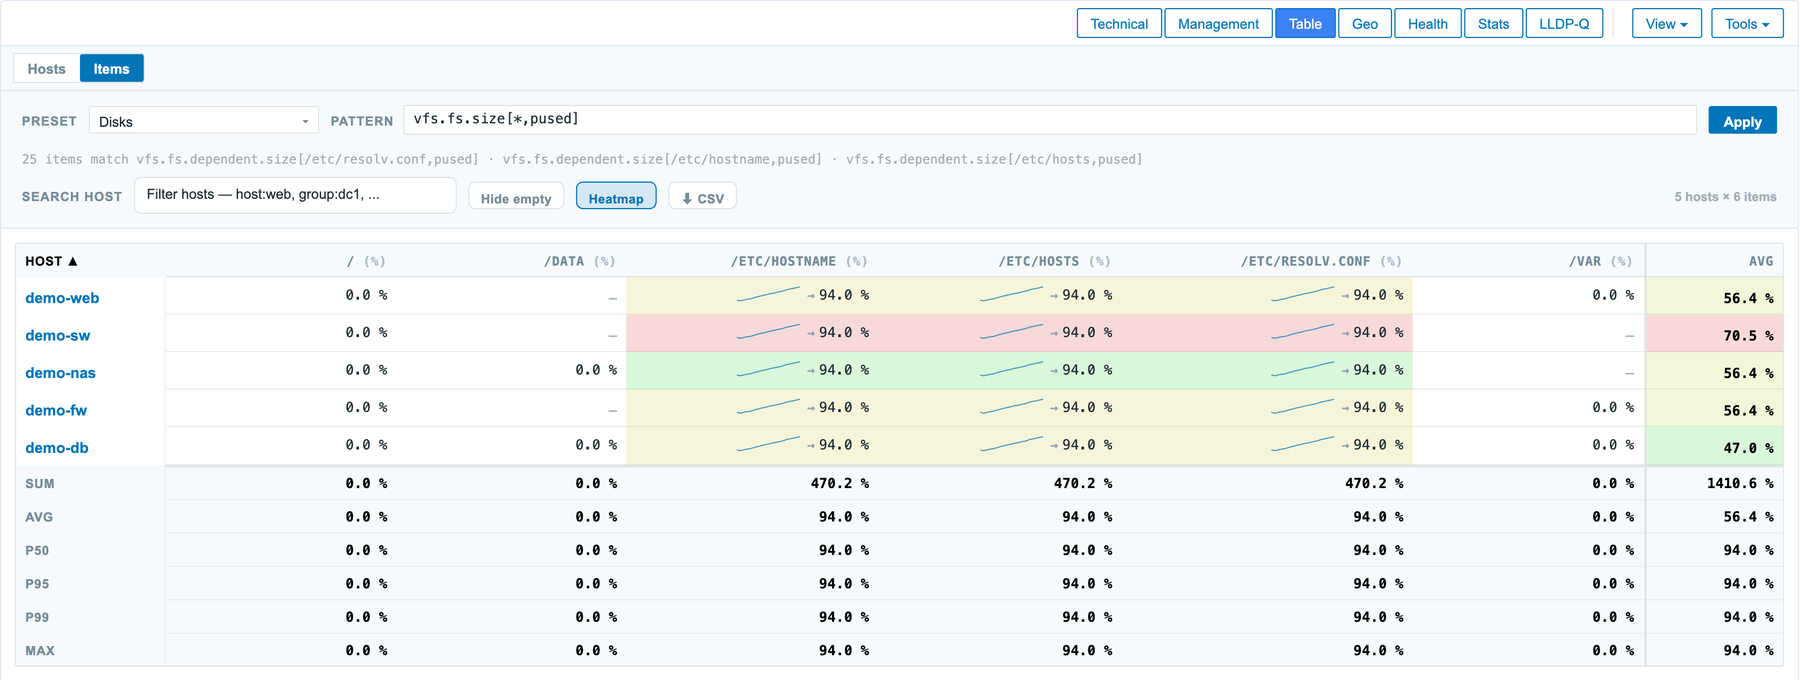The width and height of the screenshot is (1800, 680).
Task: Expand the View dropdown menu
Action: [1667, 23]
